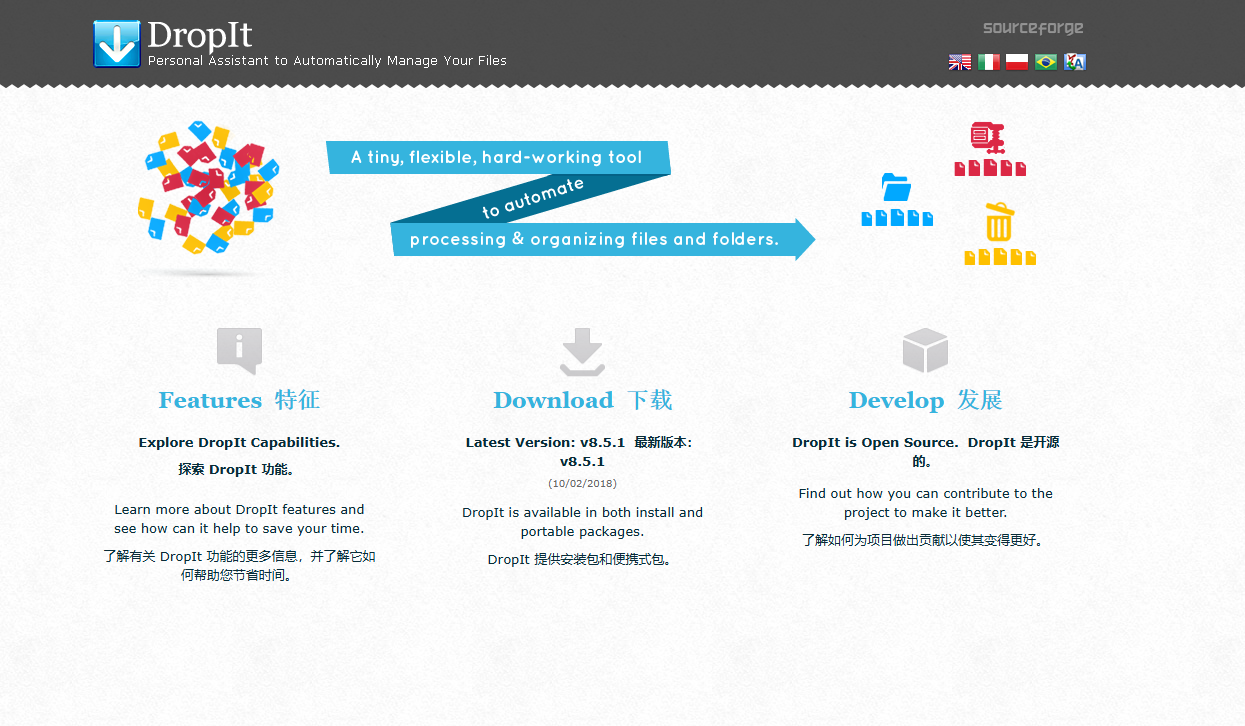This screenshot has width=1245, height=726.
Task: Click 'A tiny, flexible, hard-working tool' banner
Action: [497, 157]
